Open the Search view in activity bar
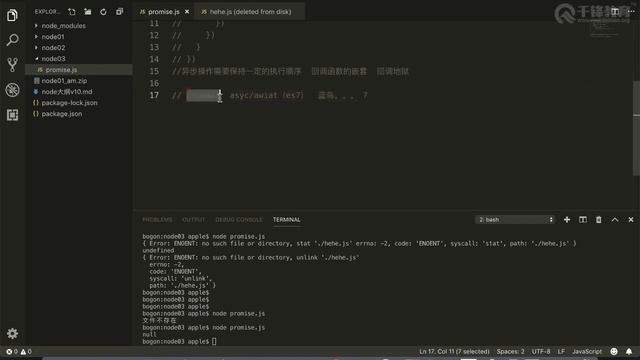The image size is (640, 360). pyautogui.click(x=12, y=40)
